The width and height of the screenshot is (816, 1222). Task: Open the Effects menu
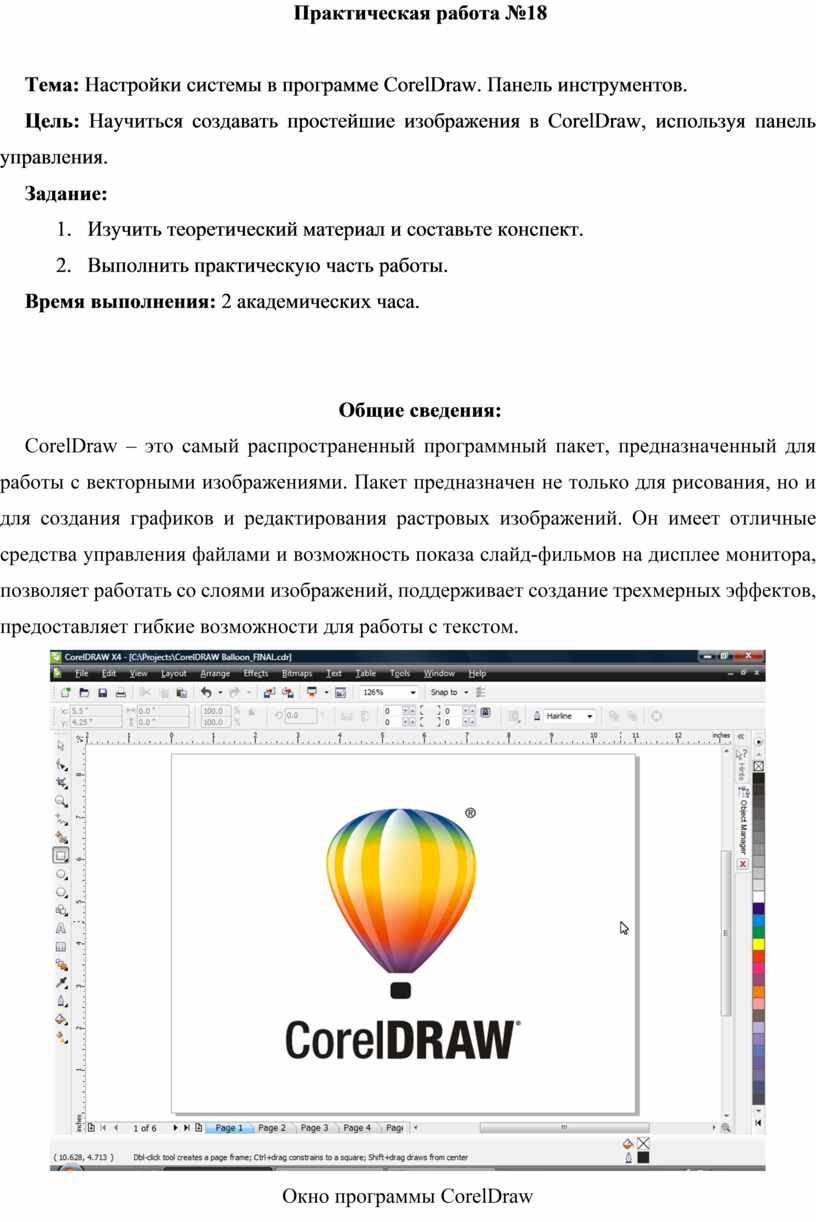click(256, 673)
